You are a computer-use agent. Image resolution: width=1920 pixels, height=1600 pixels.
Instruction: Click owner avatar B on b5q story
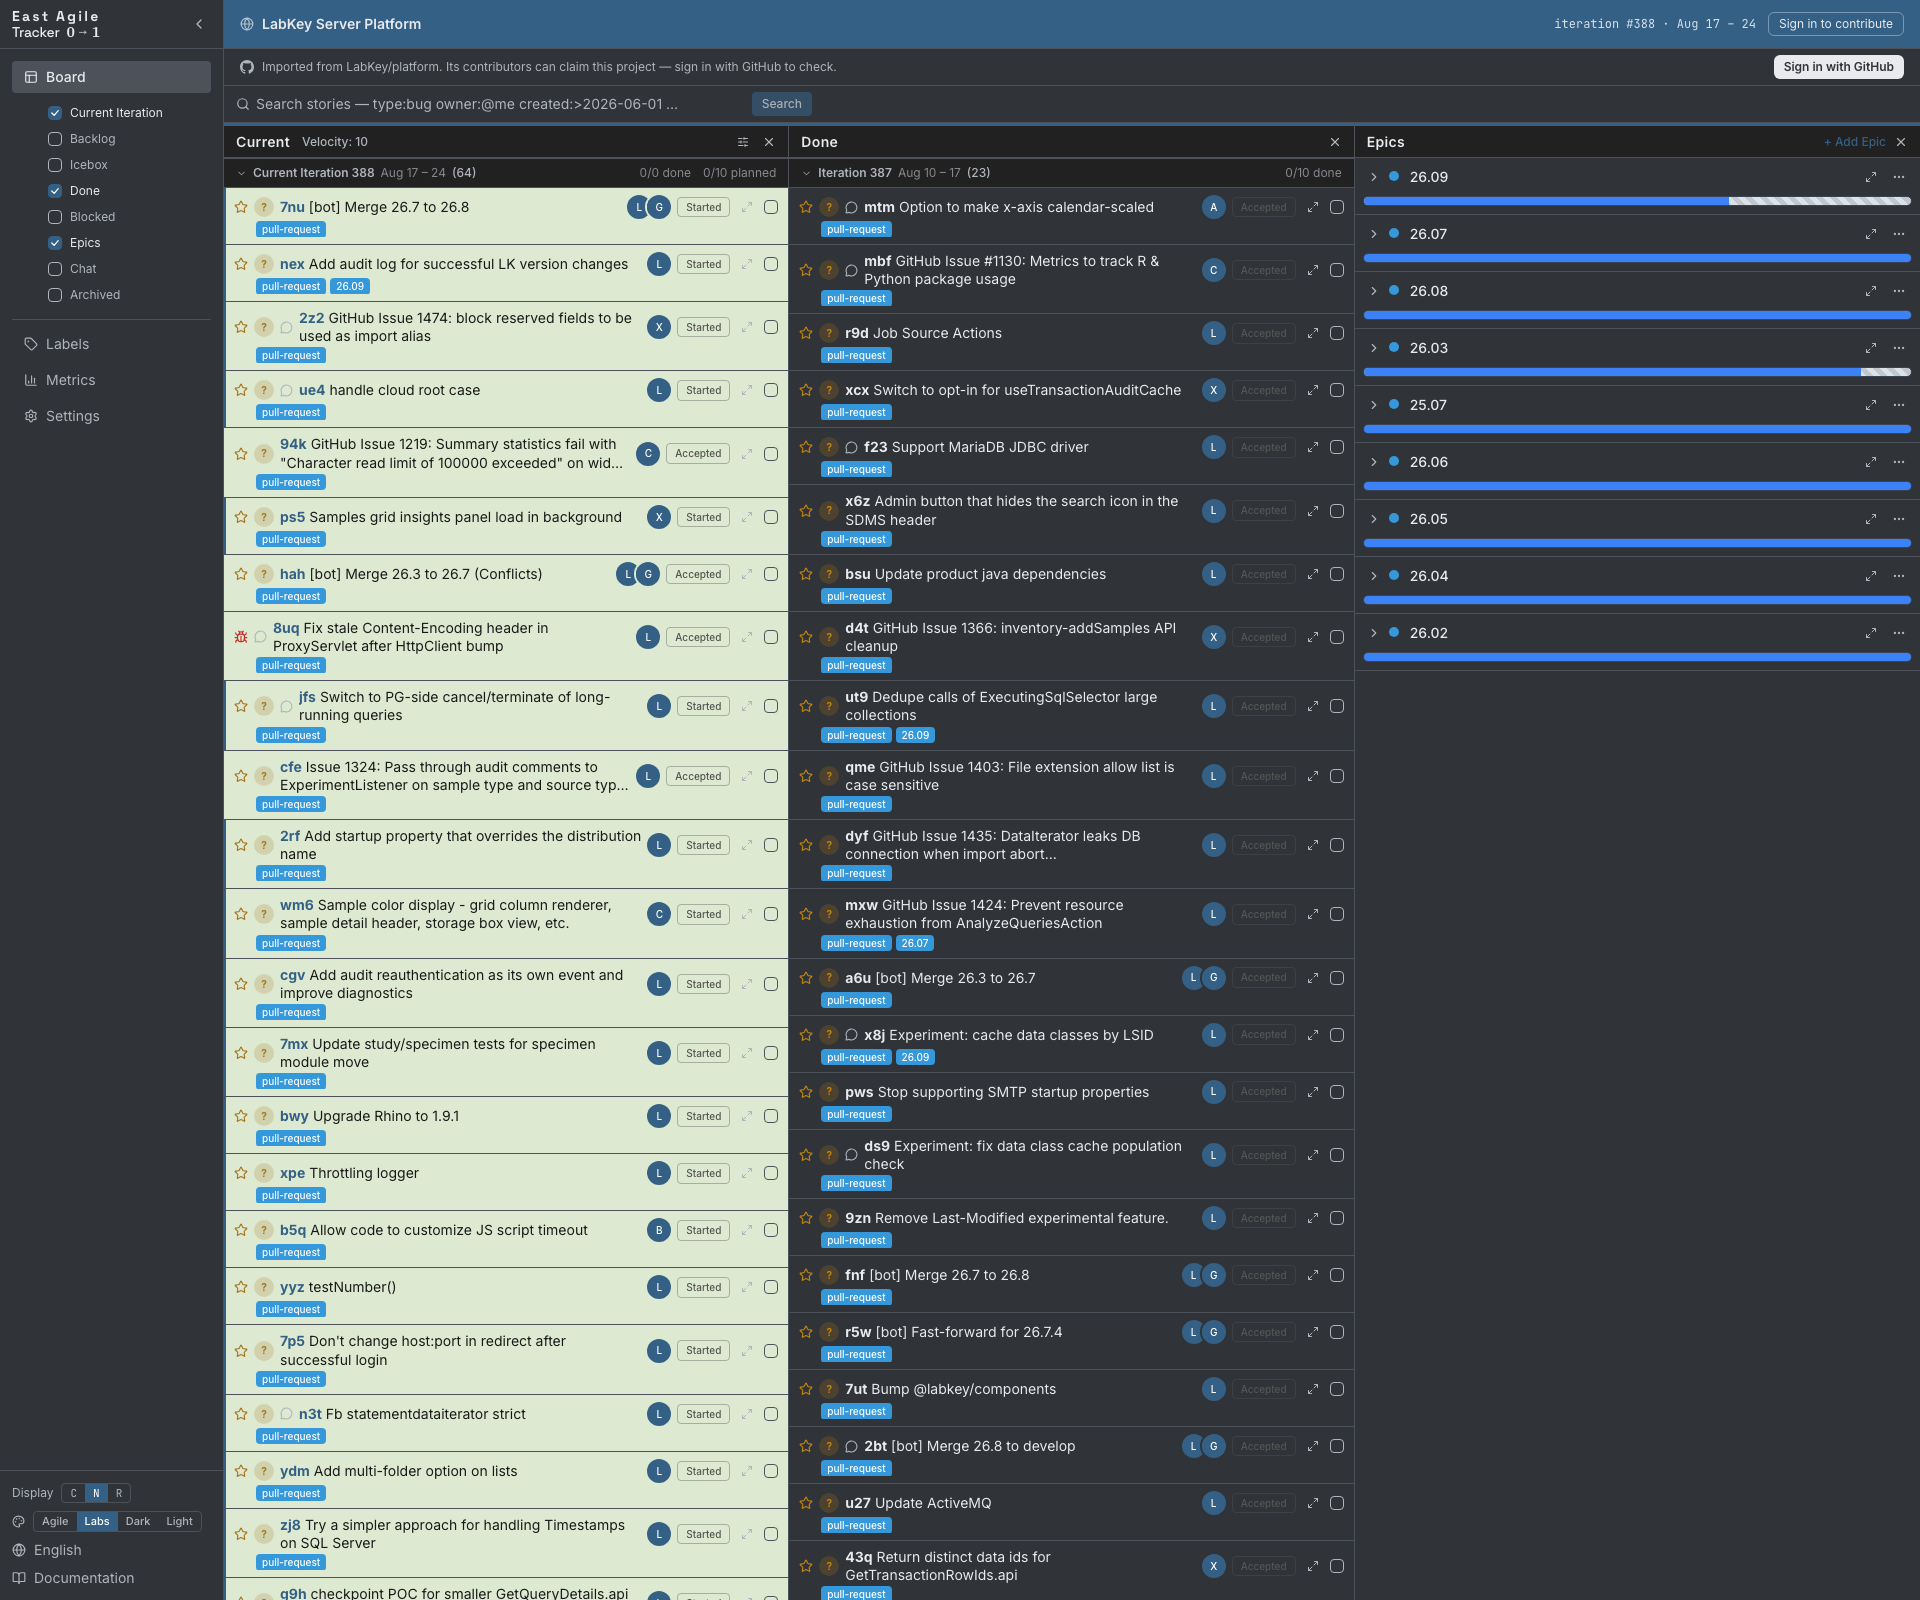(x=659, y=1230)
